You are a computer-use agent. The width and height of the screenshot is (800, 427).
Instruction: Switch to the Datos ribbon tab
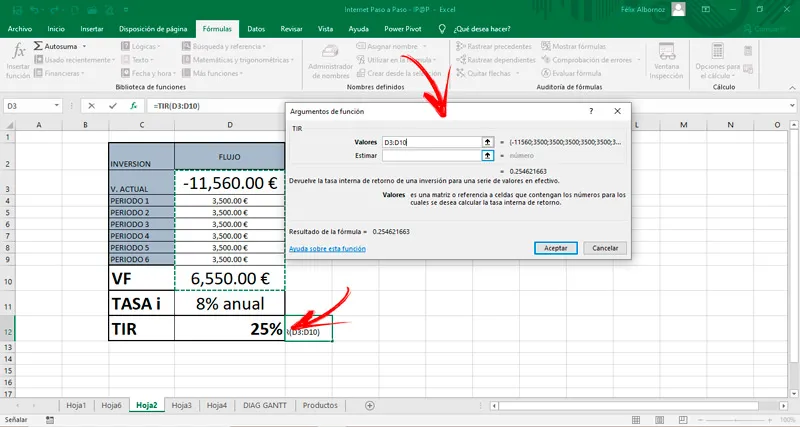(x=256, y=29)
